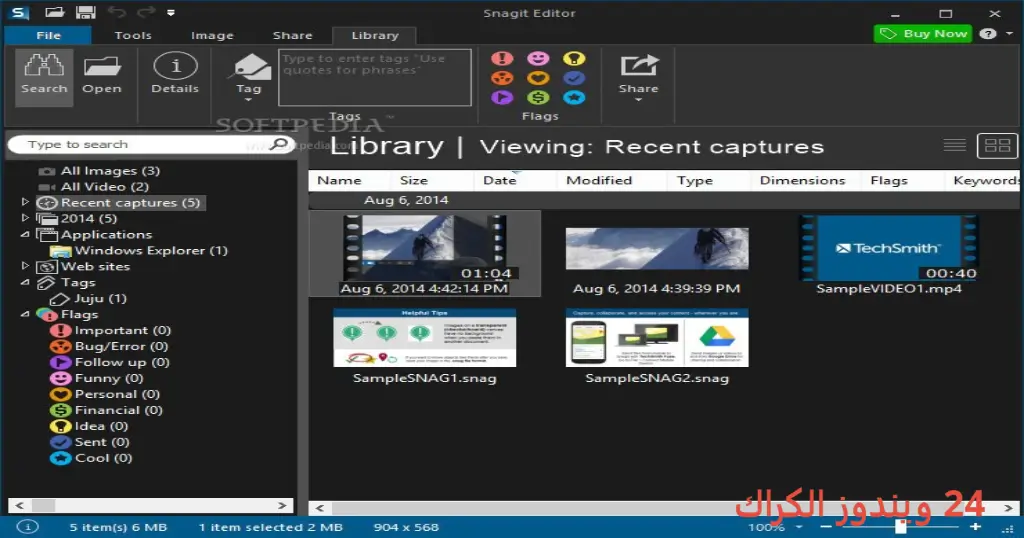
Task: Select All Images (3) in tree
Action: 110,170
